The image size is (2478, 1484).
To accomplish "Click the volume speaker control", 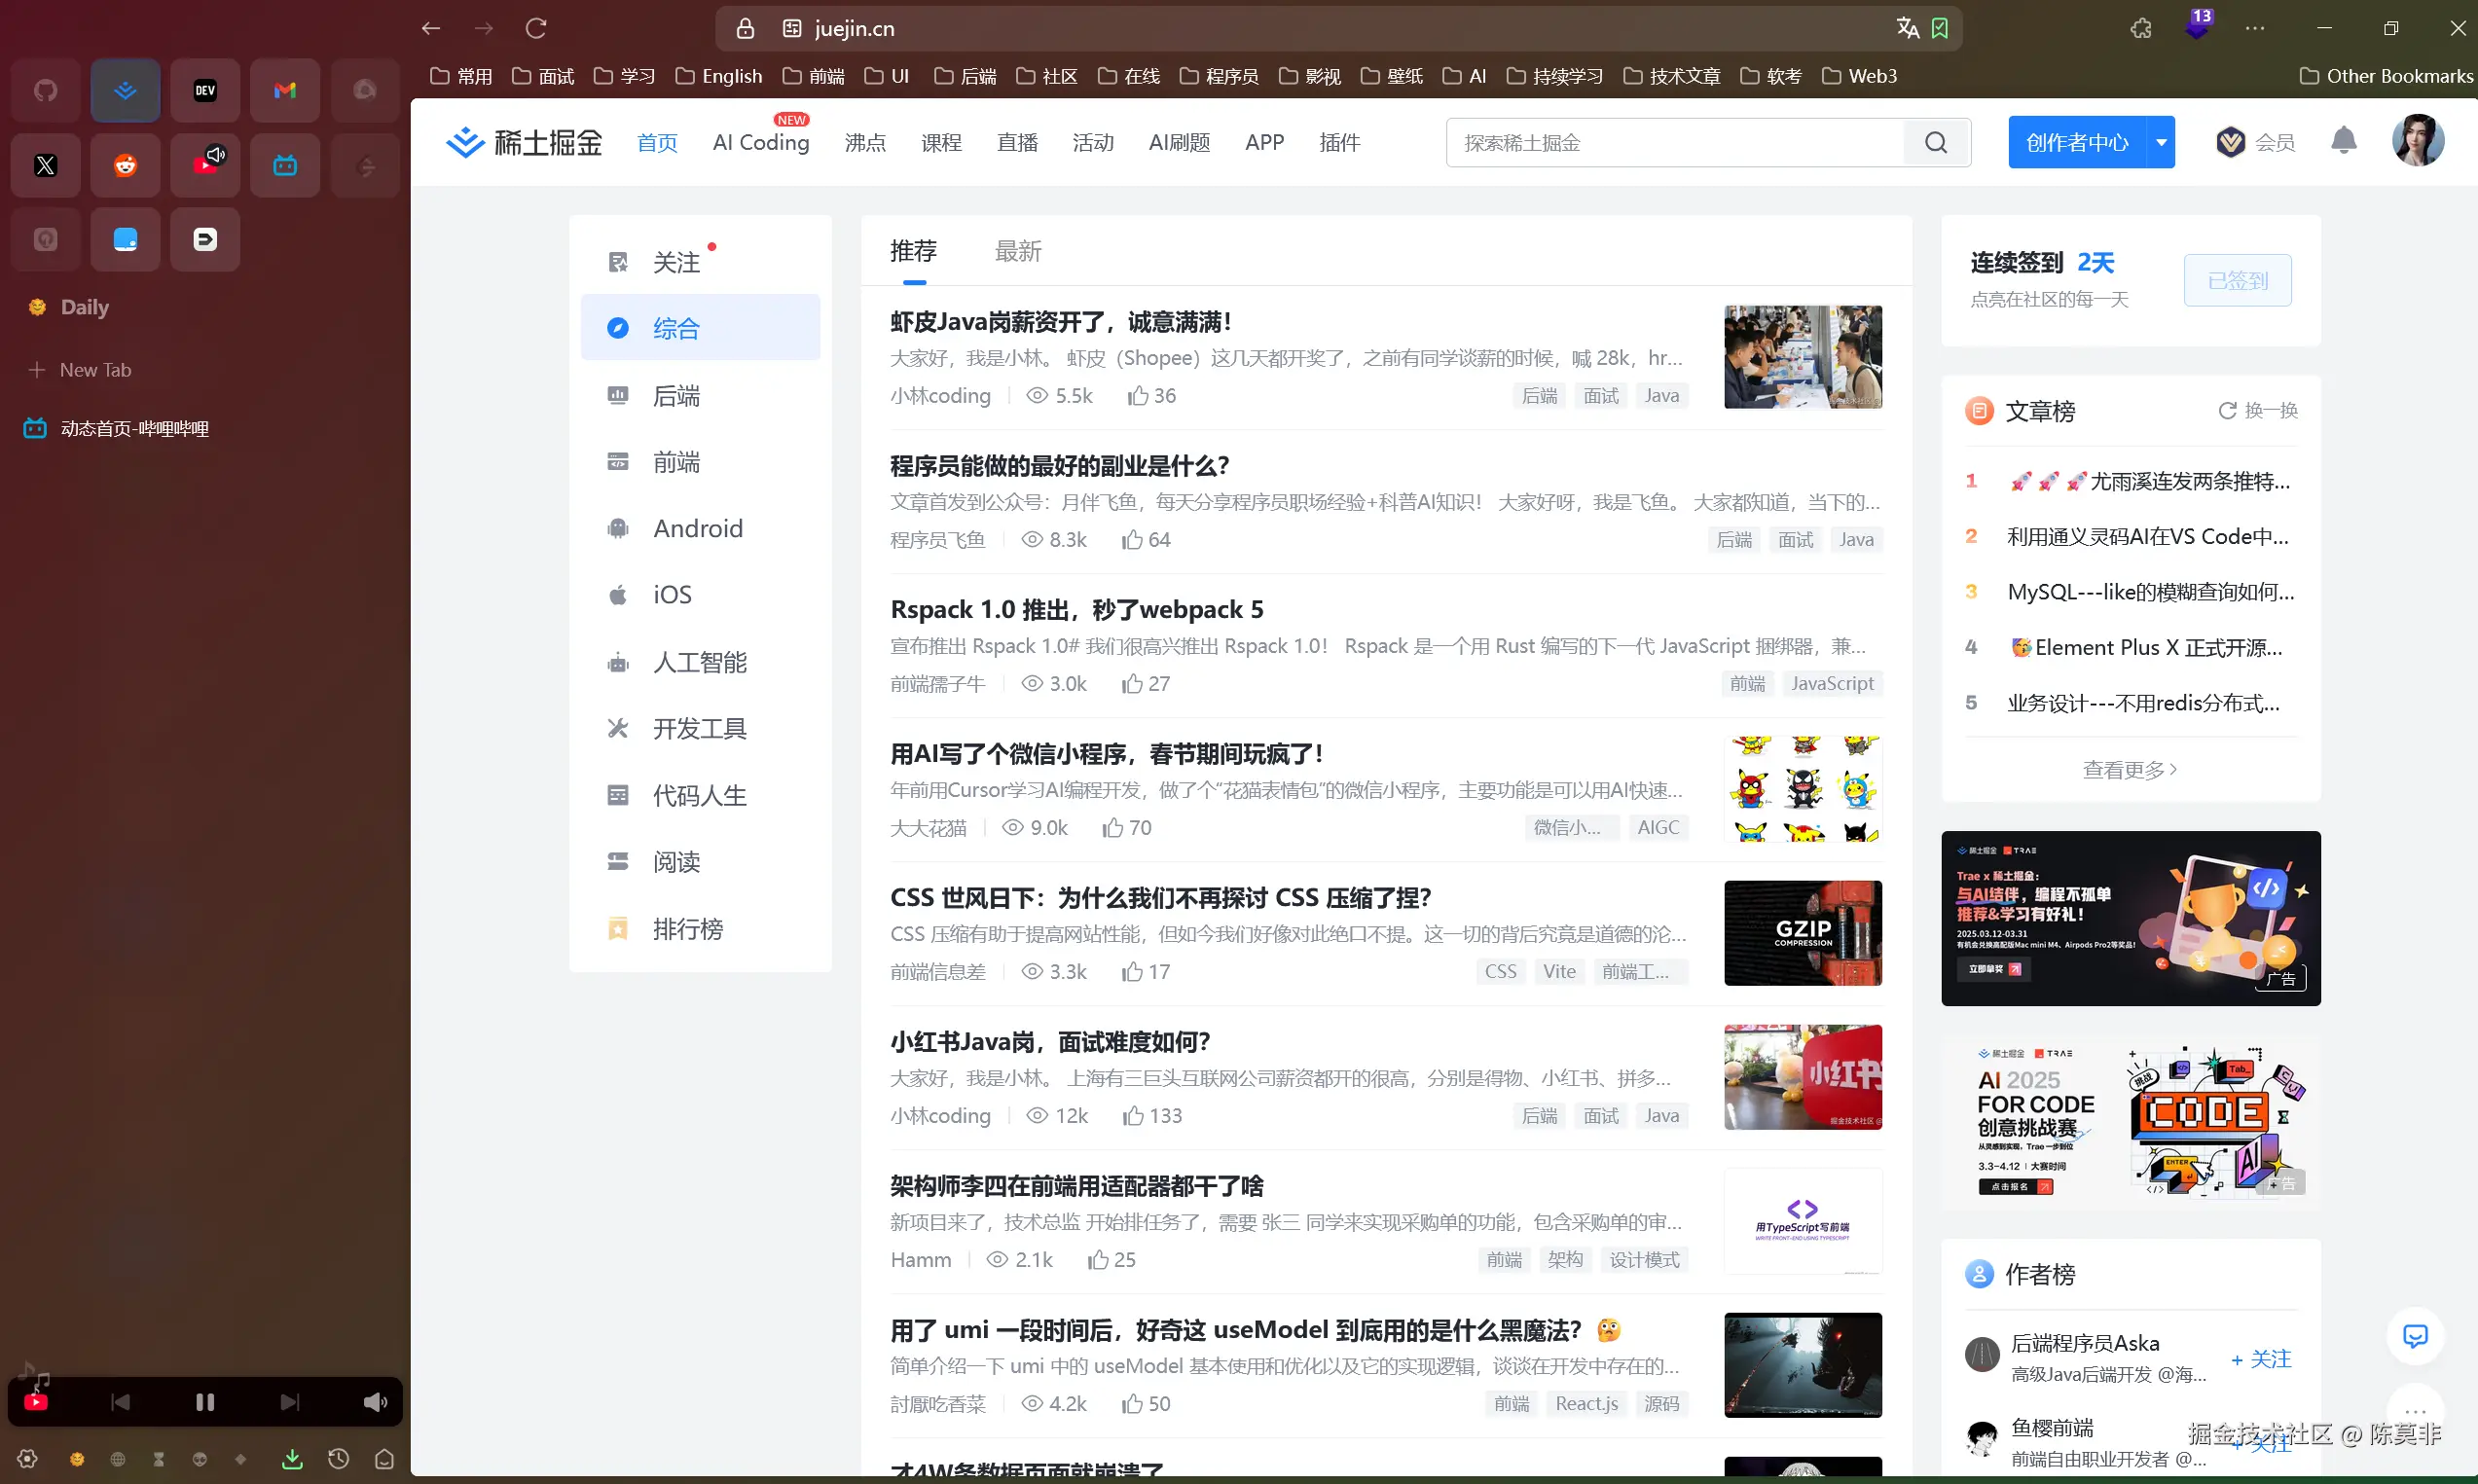I will [375, 1401].
